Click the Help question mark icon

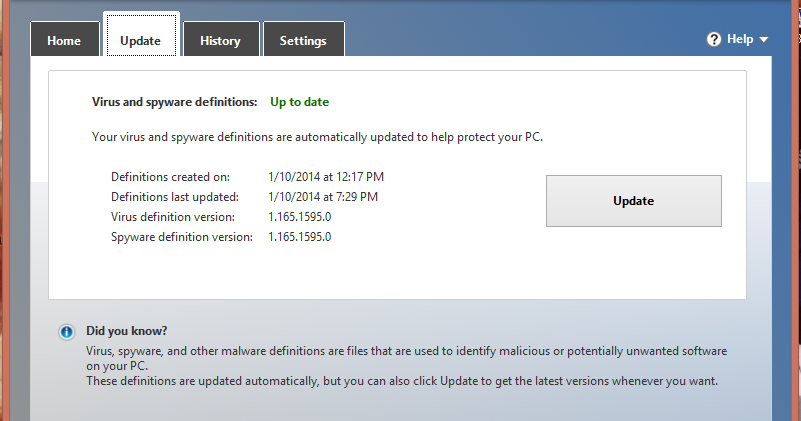[714, 40]
